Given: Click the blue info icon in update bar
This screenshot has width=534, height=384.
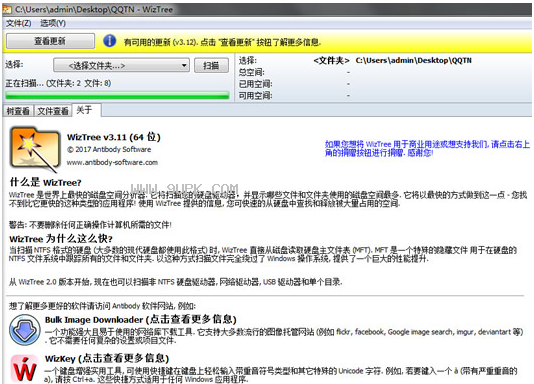Looking at the screenshot, I should (x=109, y=41).
